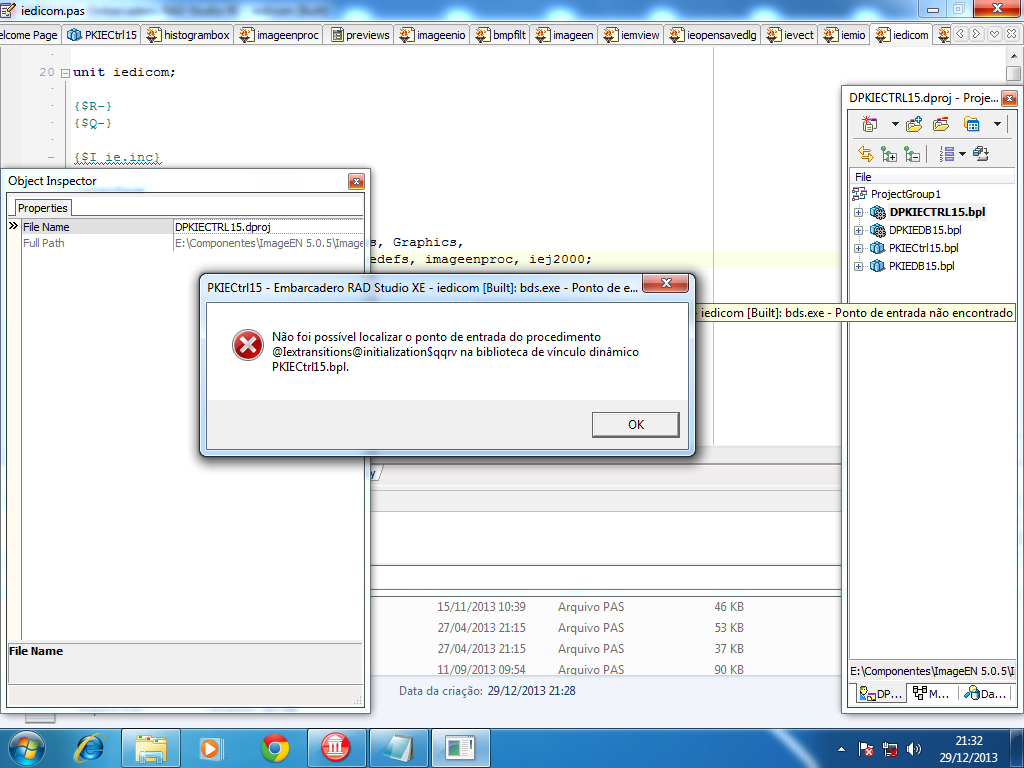Click the Sync arrows icon in Project Manager
1024x768 pixels.
pos(865,154)
